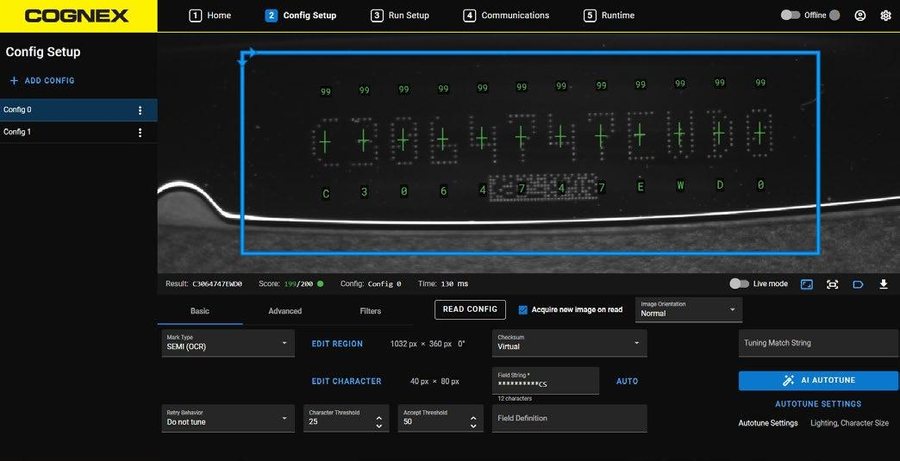Click EDIT CHARACTER
This screenshot has width=900, height=461.
(346, 381)
